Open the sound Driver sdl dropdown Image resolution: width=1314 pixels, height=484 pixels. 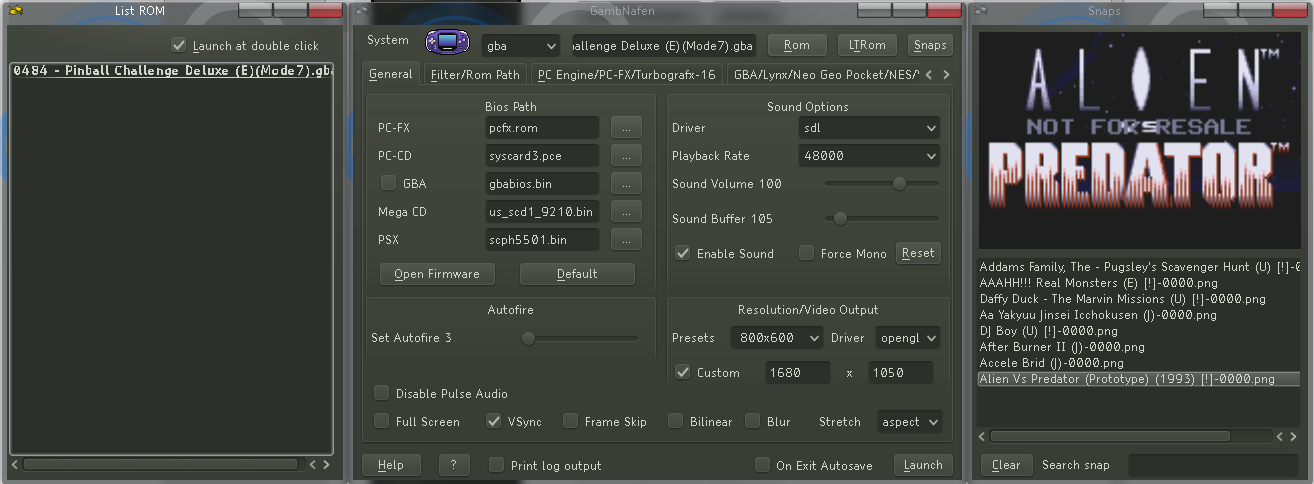point(870,128)
